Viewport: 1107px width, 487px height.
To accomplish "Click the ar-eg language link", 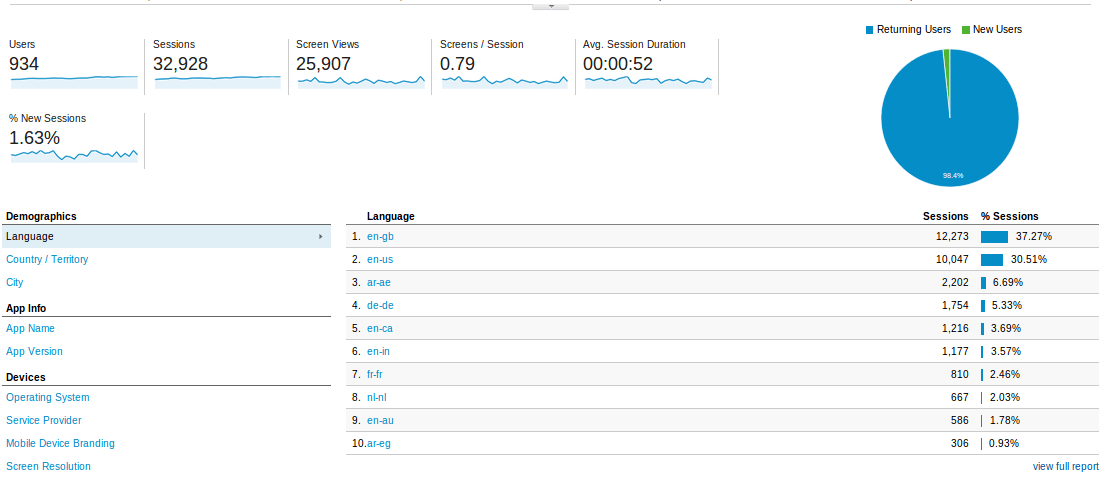I will (379, 443).
